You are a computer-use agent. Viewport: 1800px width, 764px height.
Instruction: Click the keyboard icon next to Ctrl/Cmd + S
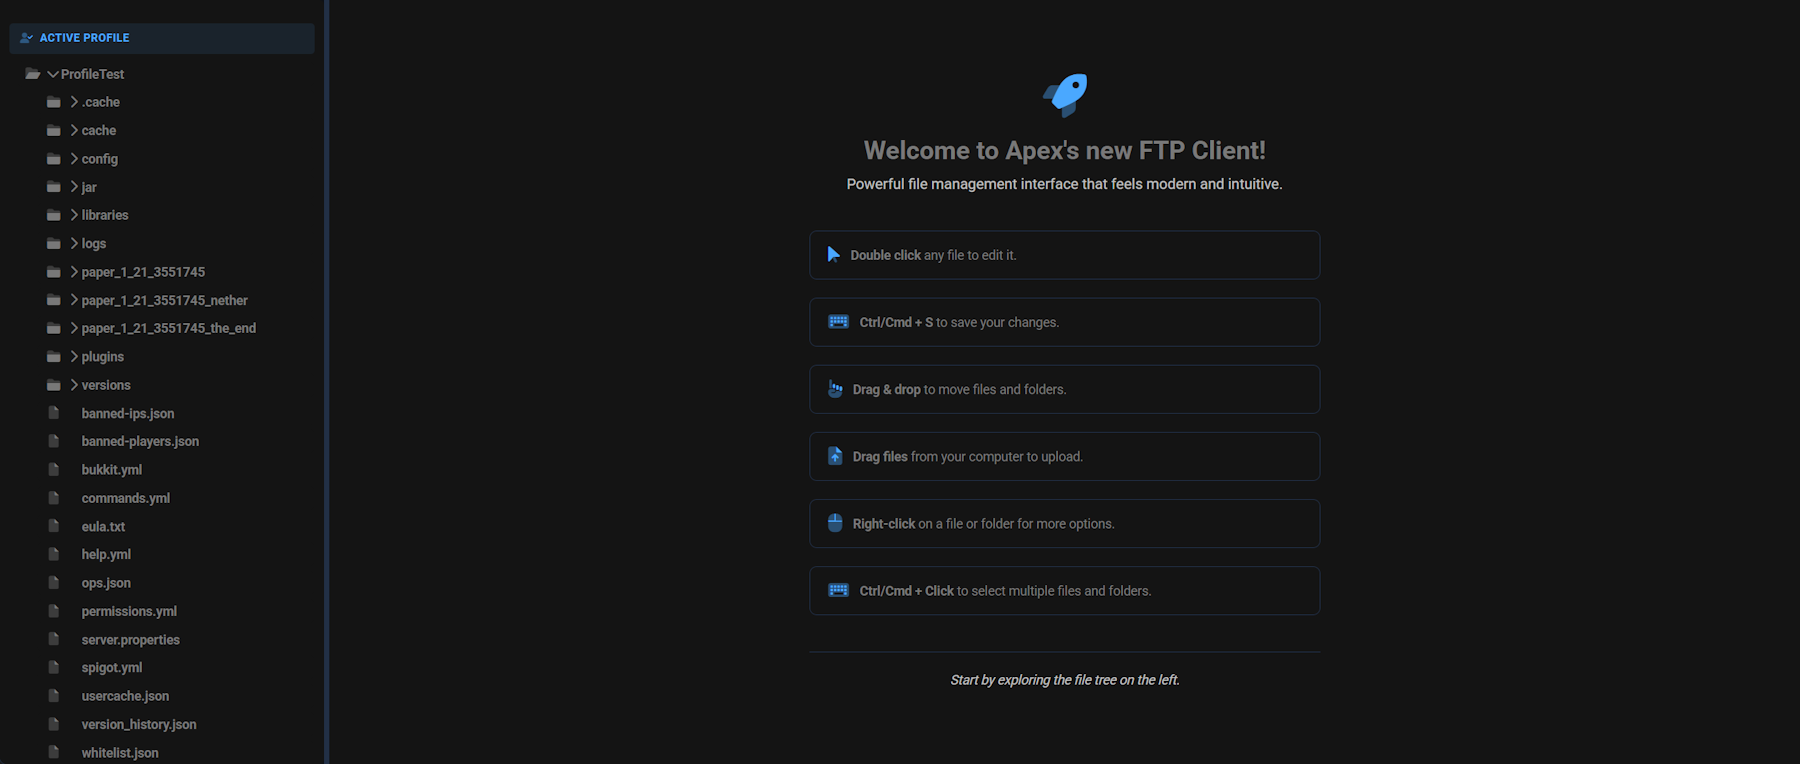835,321
